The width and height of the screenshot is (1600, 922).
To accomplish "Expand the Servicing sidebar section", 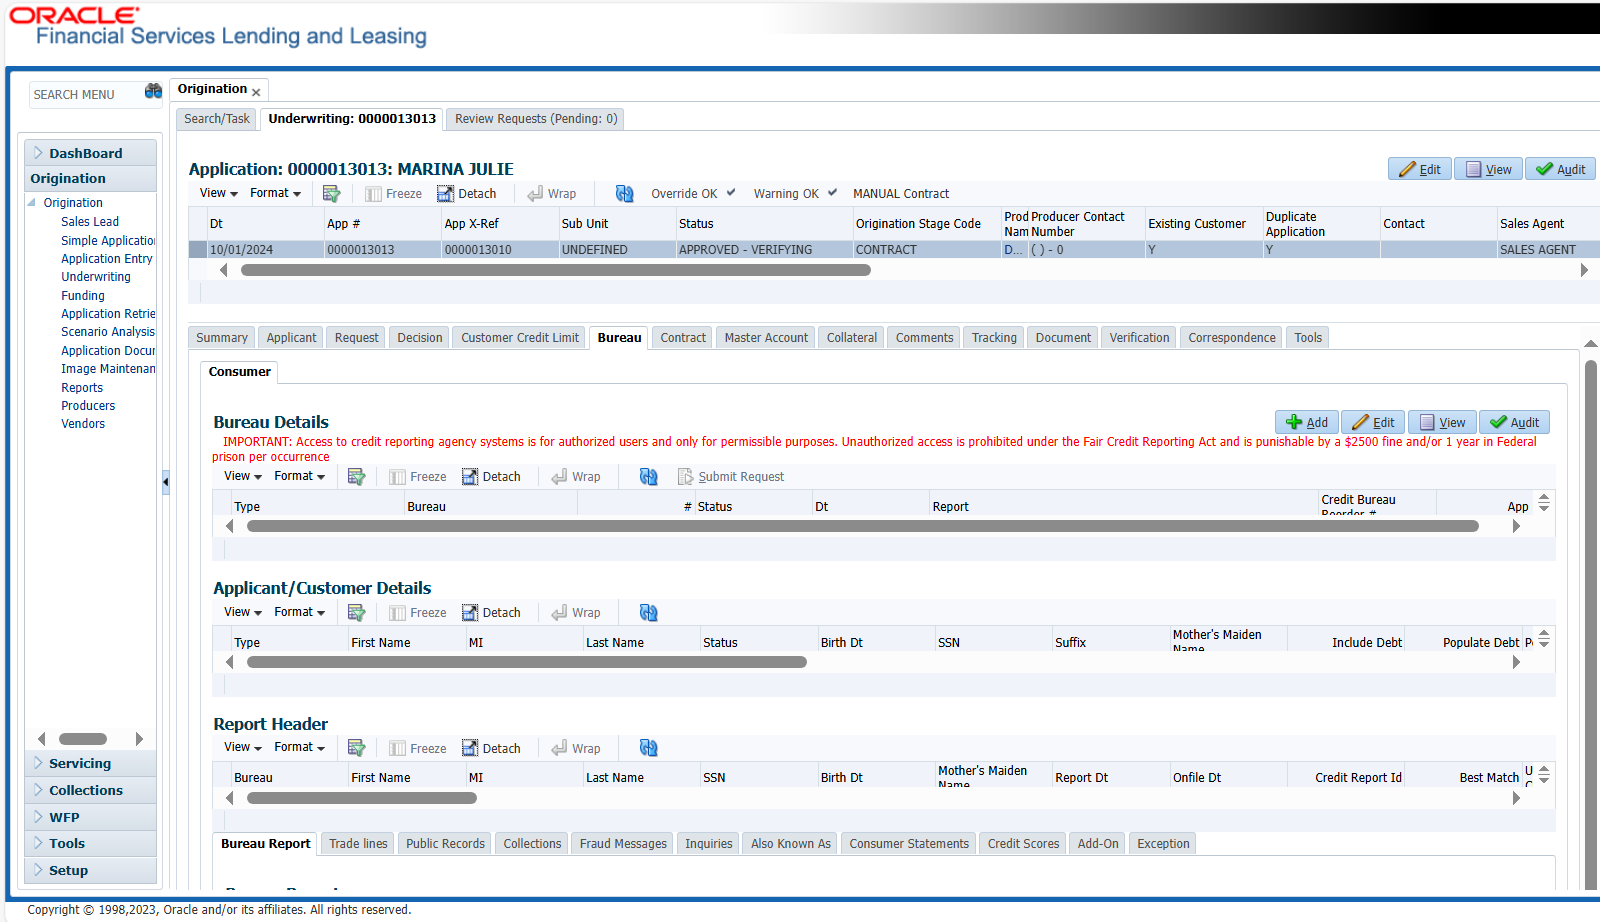I will point(90,763).
